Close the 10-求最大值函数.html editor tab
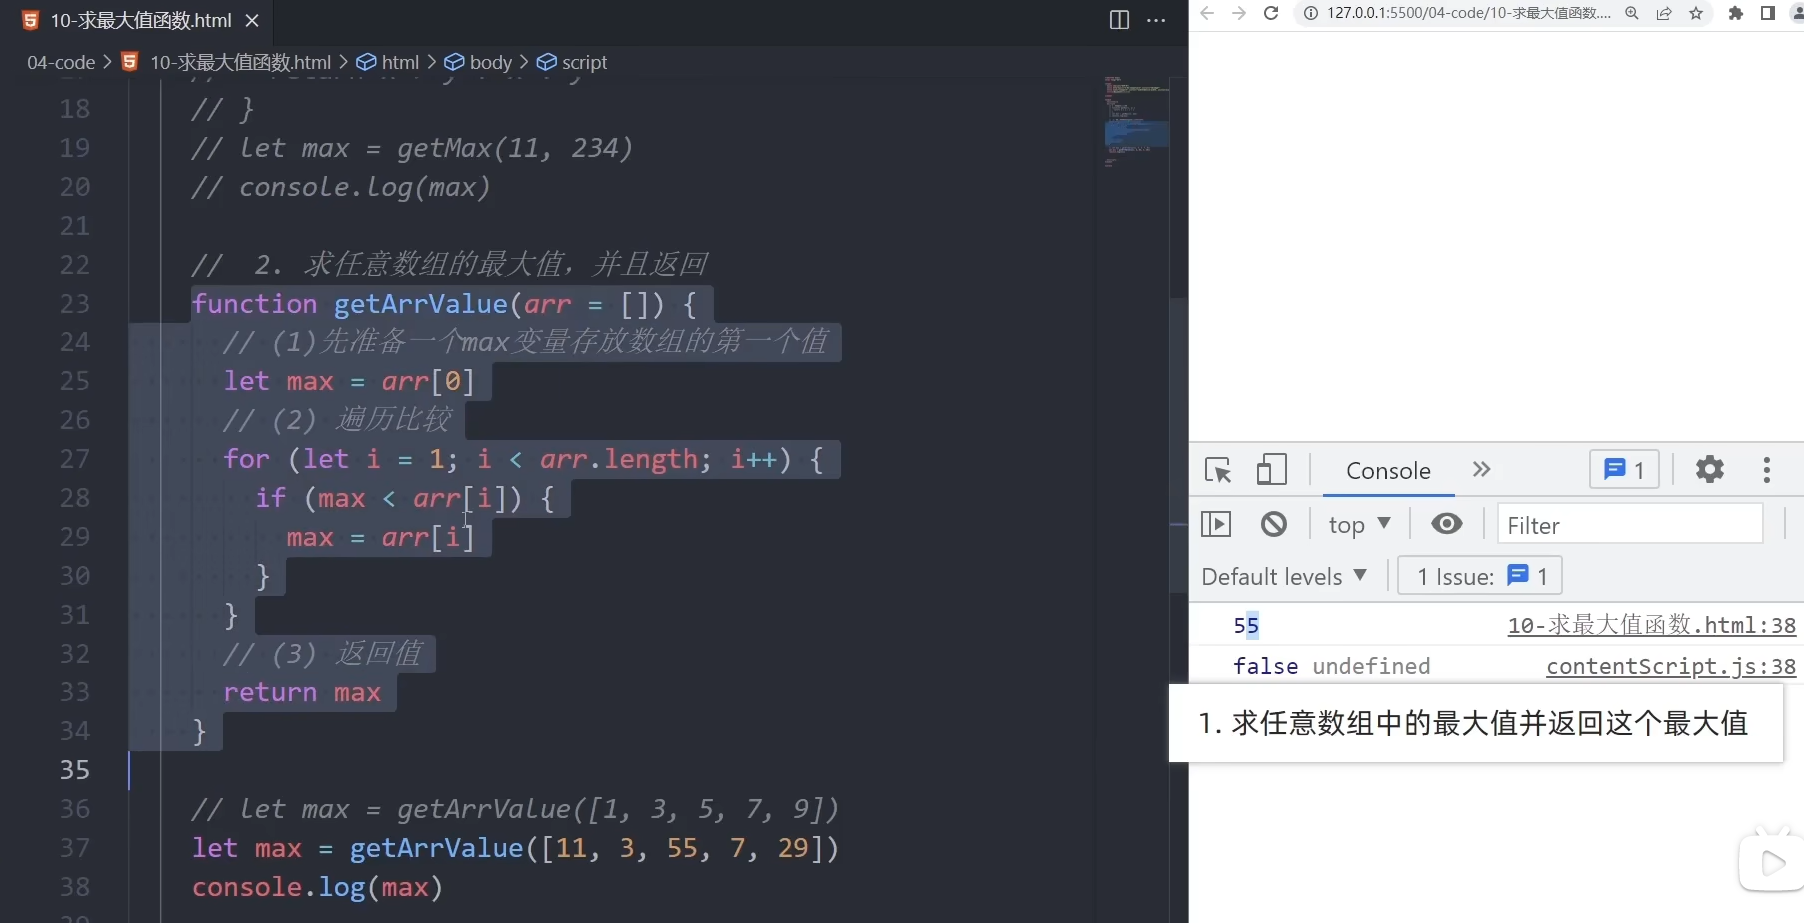The width and height of the screenshot is (1804, 923). click(x=252, y=20)
